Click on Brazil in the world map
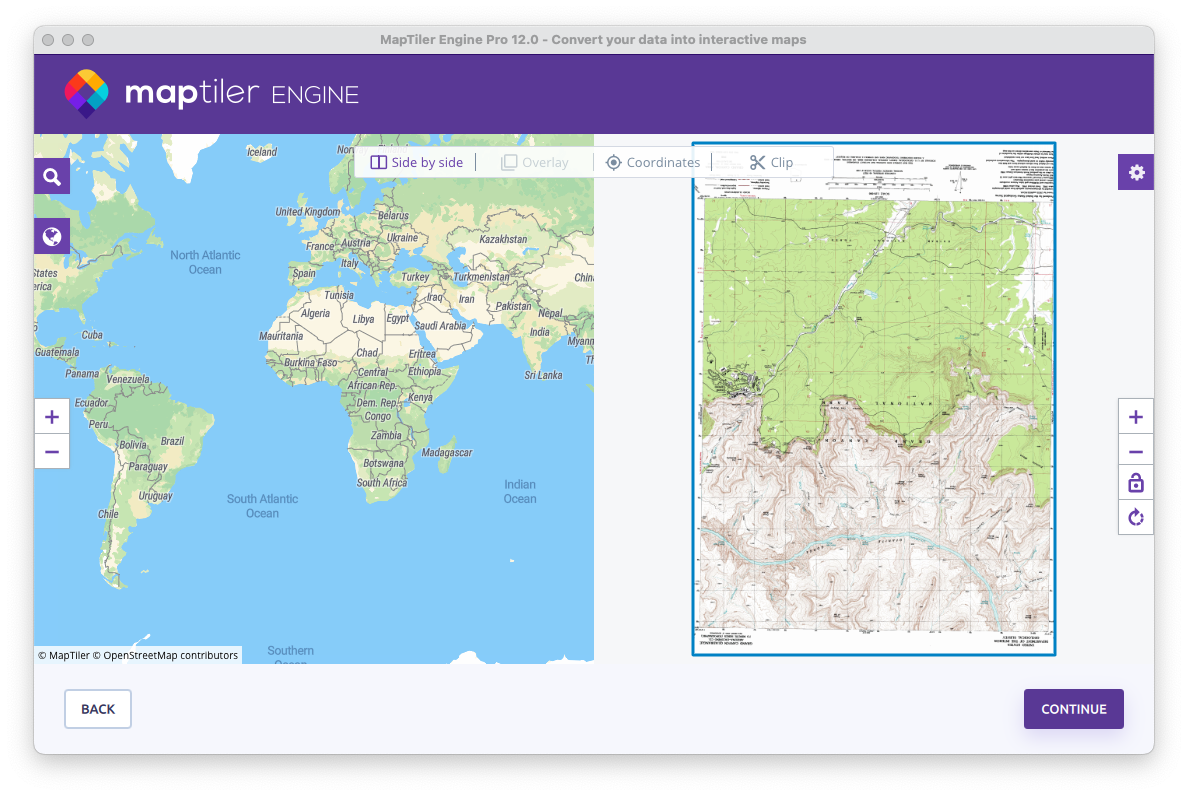 pos(172,441)
